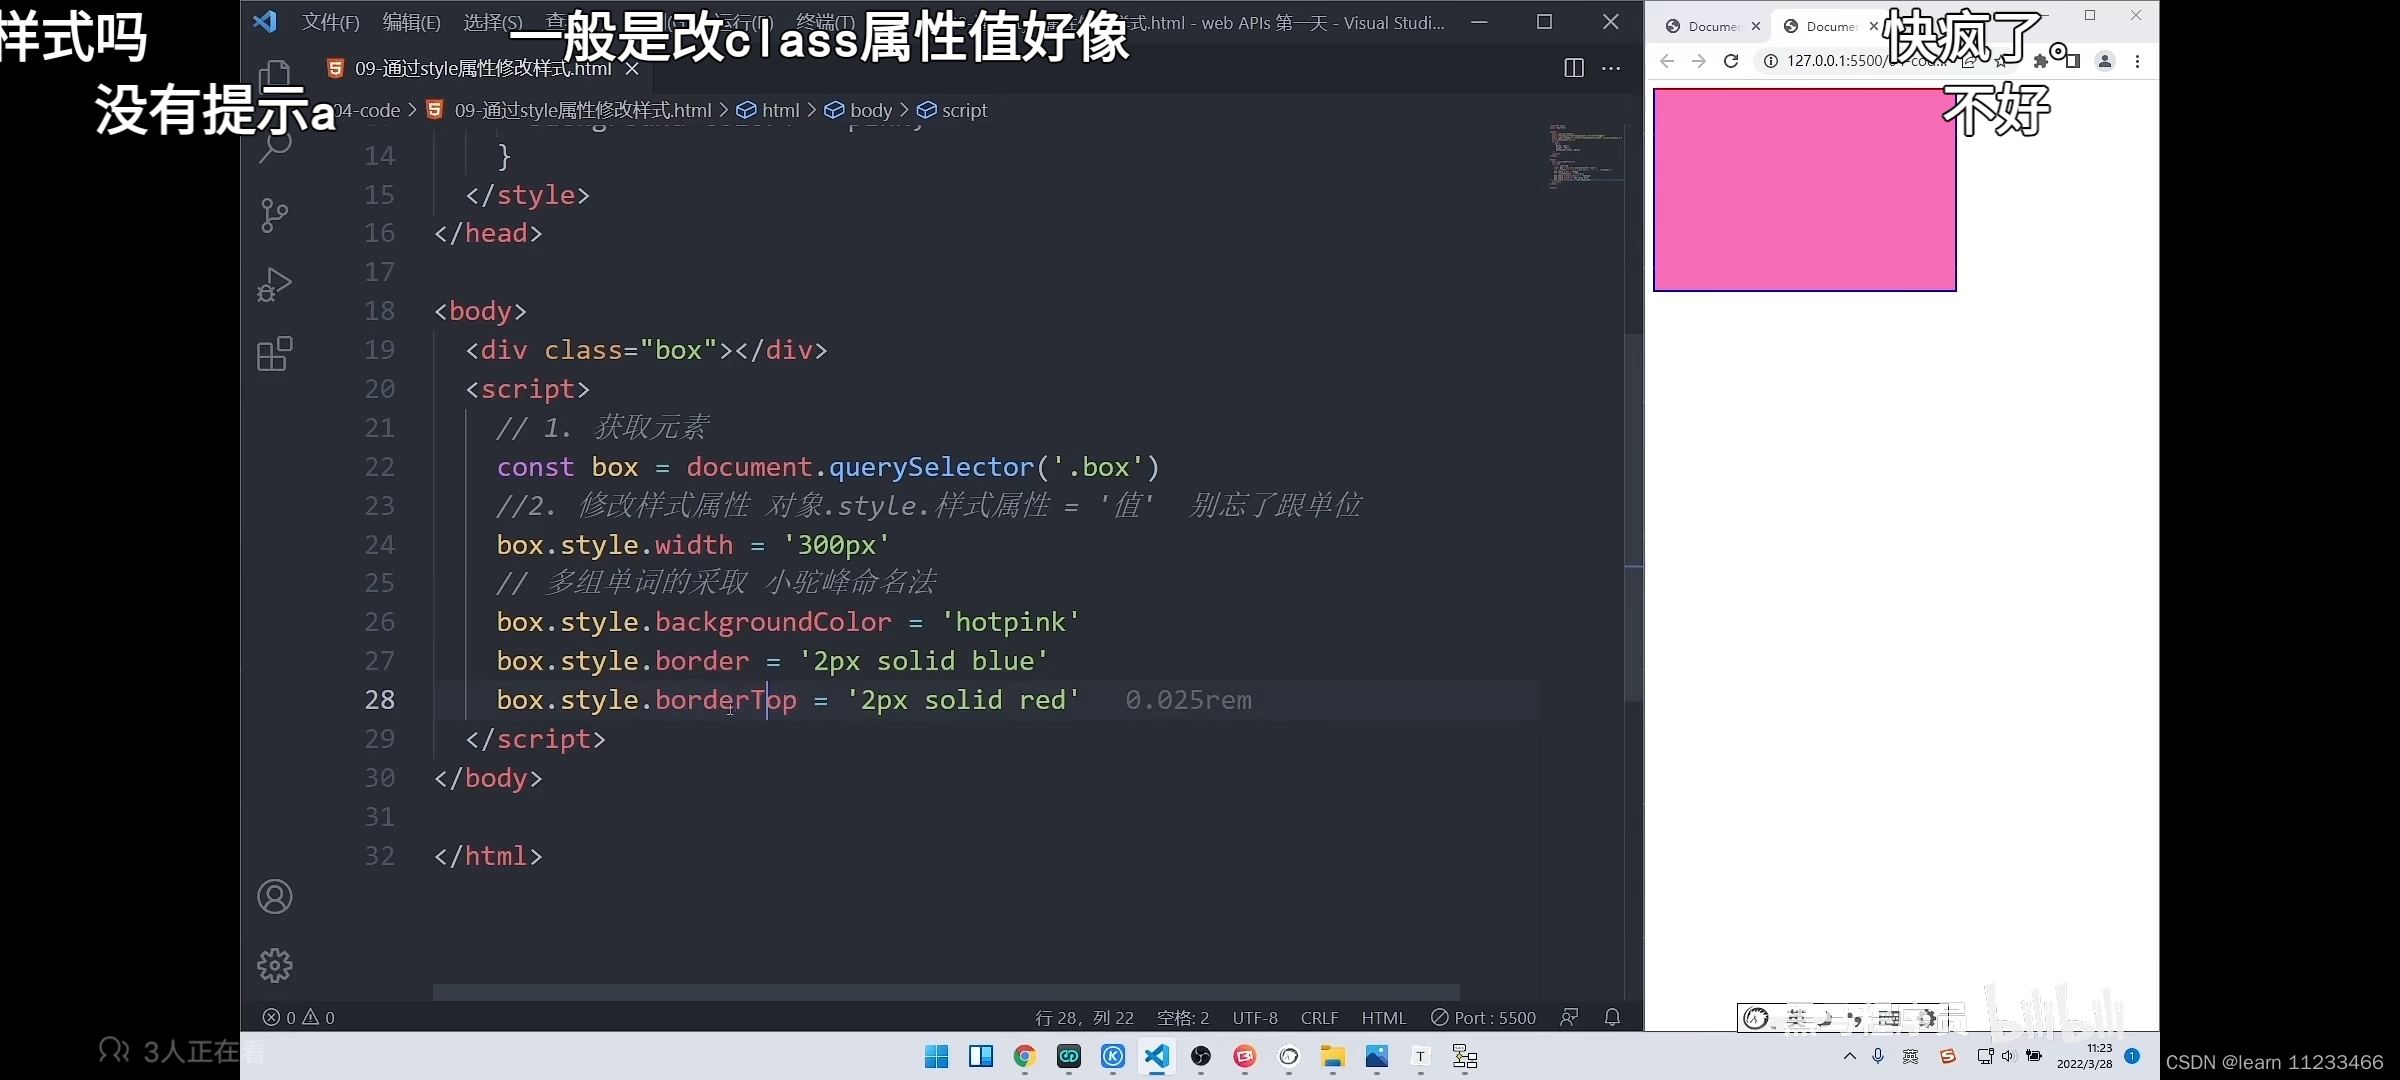Toggle Live Server on Port 5500

1484,1017
